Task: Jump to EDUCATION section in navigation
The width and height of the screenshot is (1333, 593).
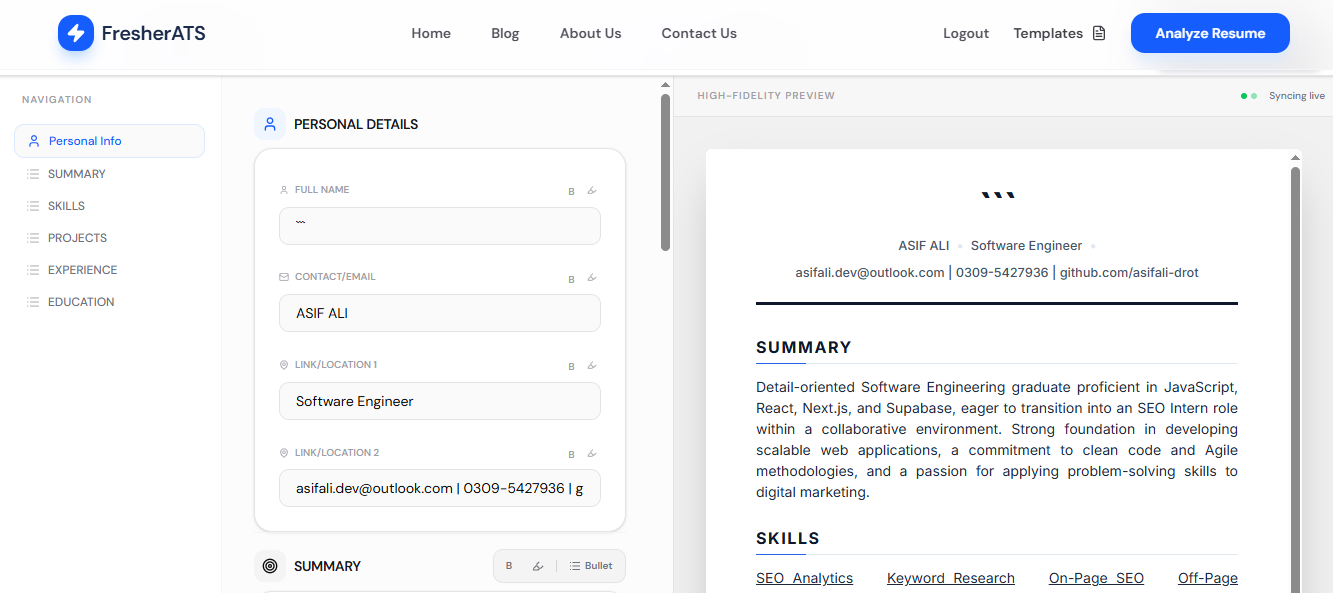Action: [81, 302]
